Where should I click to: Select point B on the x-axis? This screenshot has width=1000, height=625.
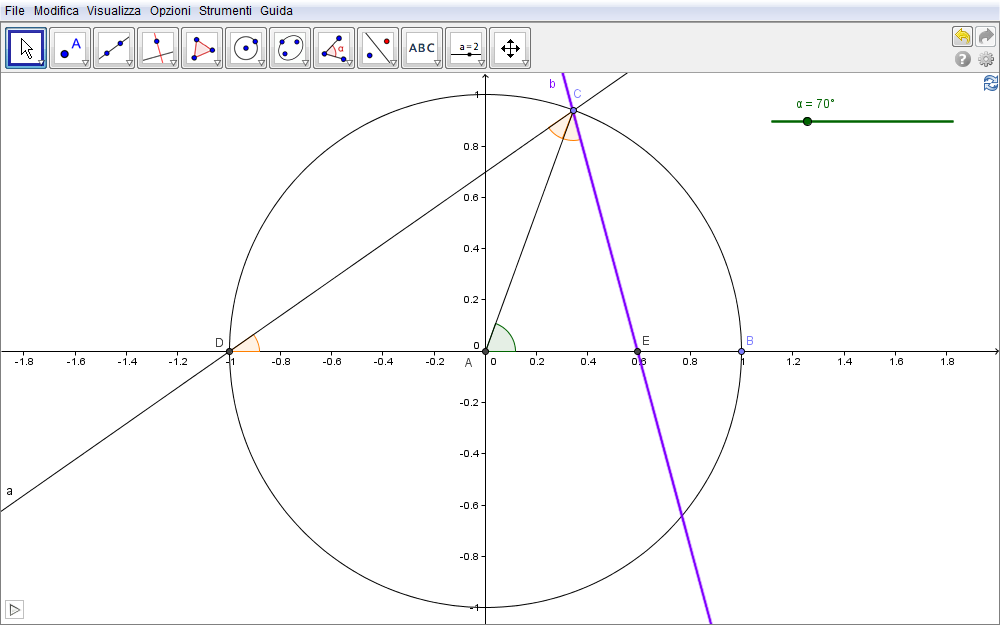[741, 351]
